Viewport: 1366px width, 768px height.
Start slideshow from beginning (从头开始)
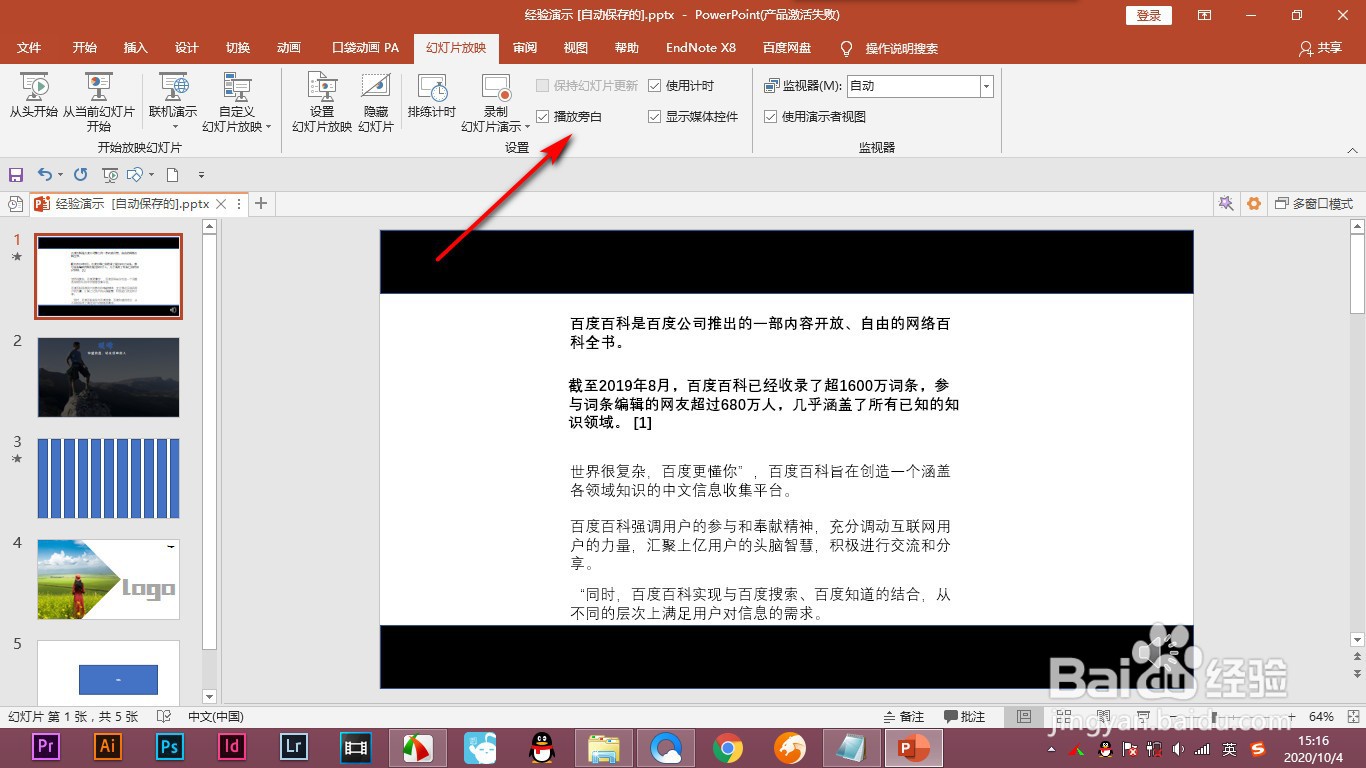34,96
